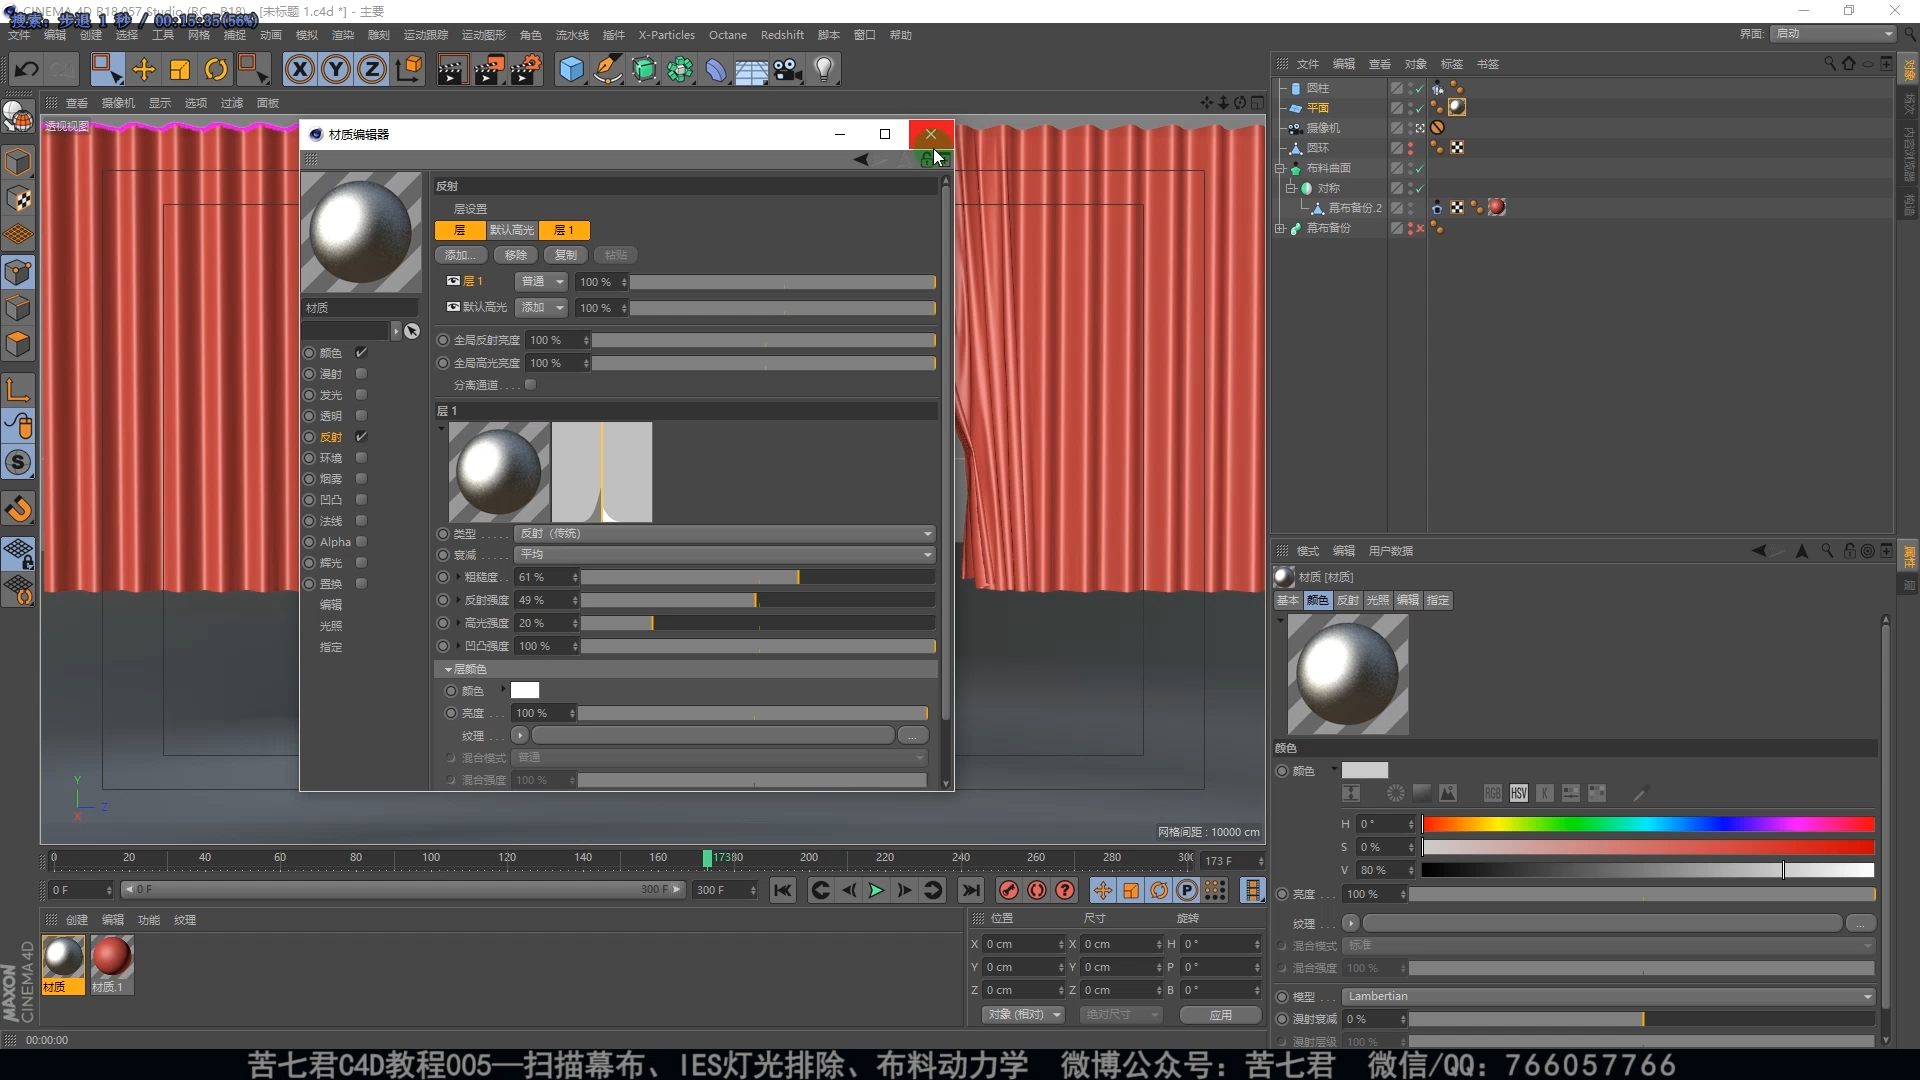Select the Move tool icon
Viewport: 1920px width, 1080px height.
pyautogui.click(x=144, y=69)
